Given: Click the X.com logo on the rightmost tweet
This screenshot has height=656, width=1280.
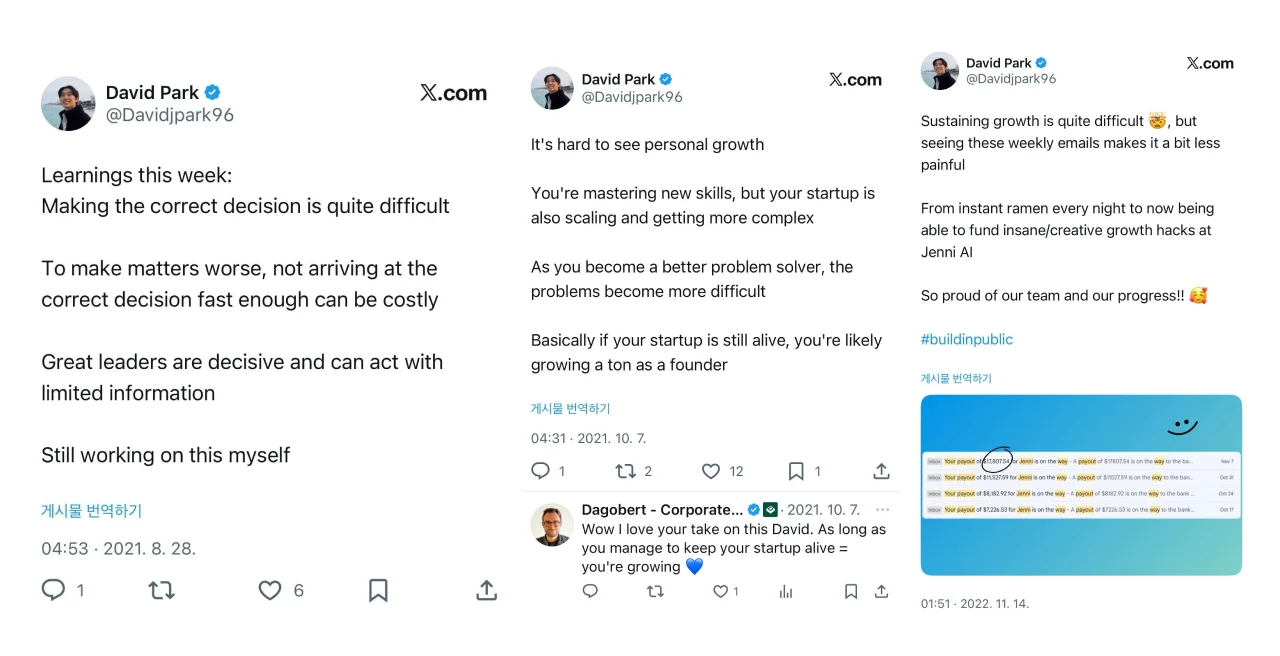Looking at the screenshot, I should coord(1210,63).
